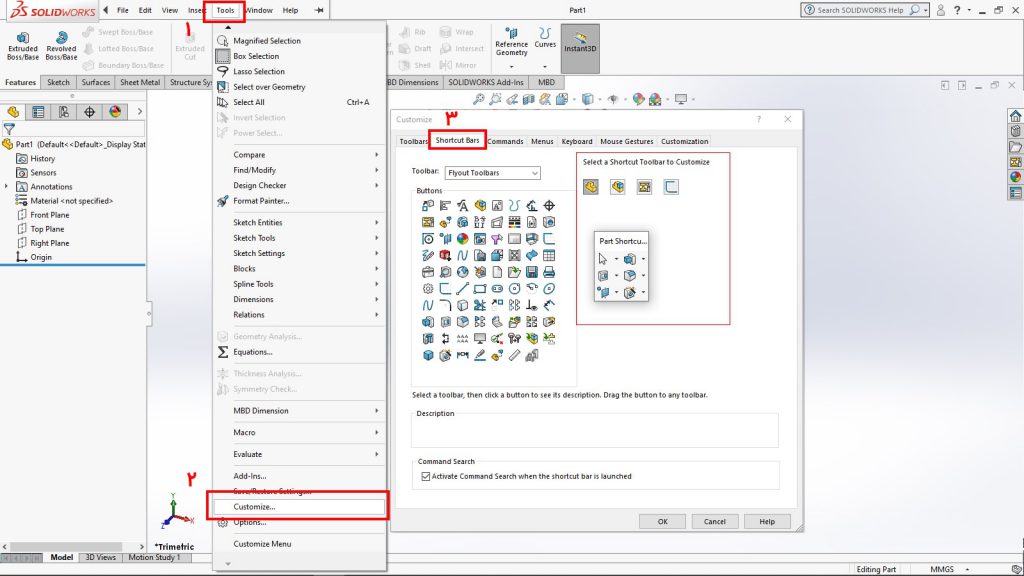The height and width of the screenshot is (576, 1024).
Task: Pin the menu bar with the pushpin
Action: click(x=319, y=10)
